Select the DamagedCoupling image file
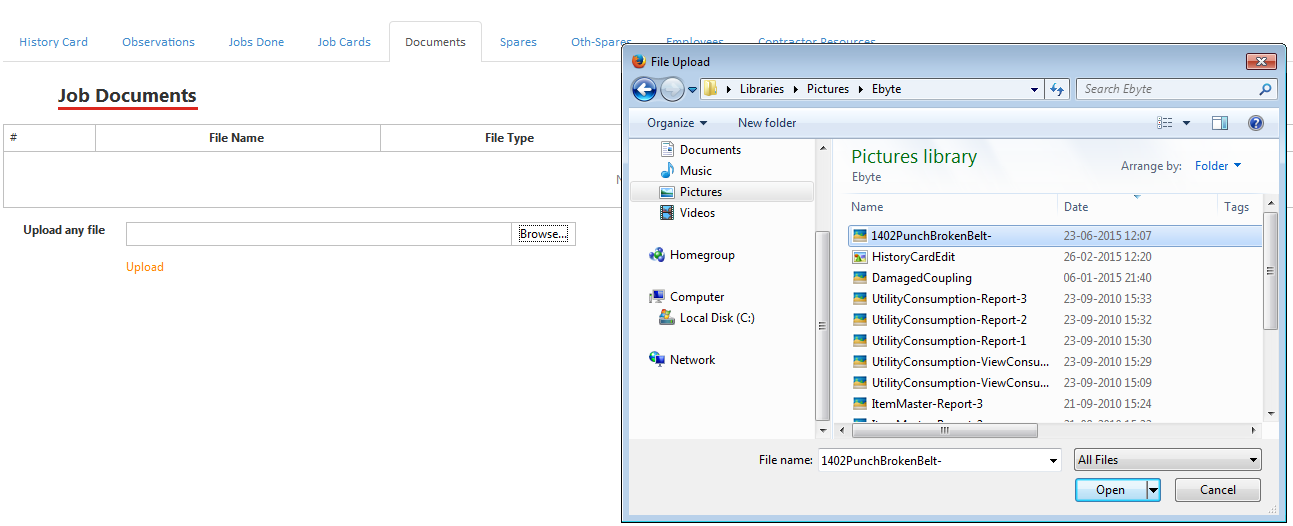 [x=921, y=278]
